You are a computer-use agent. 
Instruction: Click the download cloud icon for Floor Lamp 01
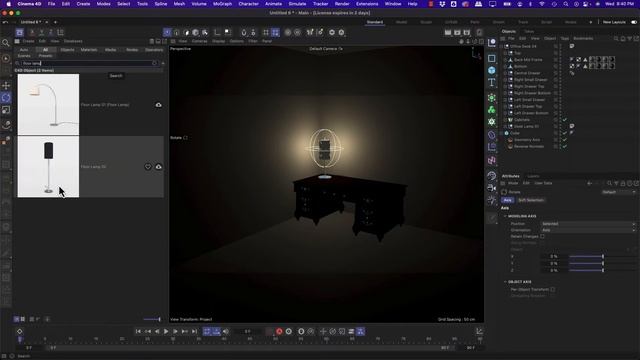pos(158,105)
